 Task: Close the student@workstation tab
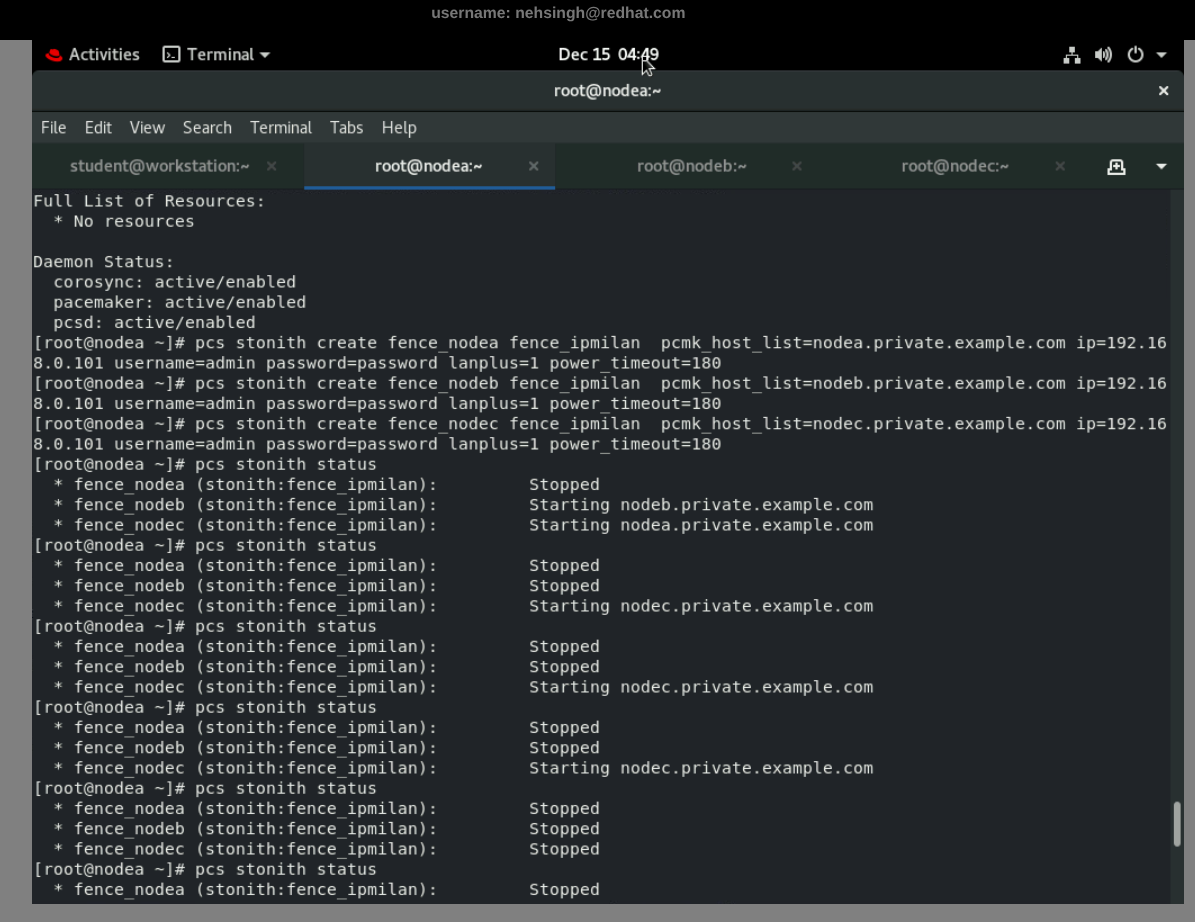[x=272, y=166]
